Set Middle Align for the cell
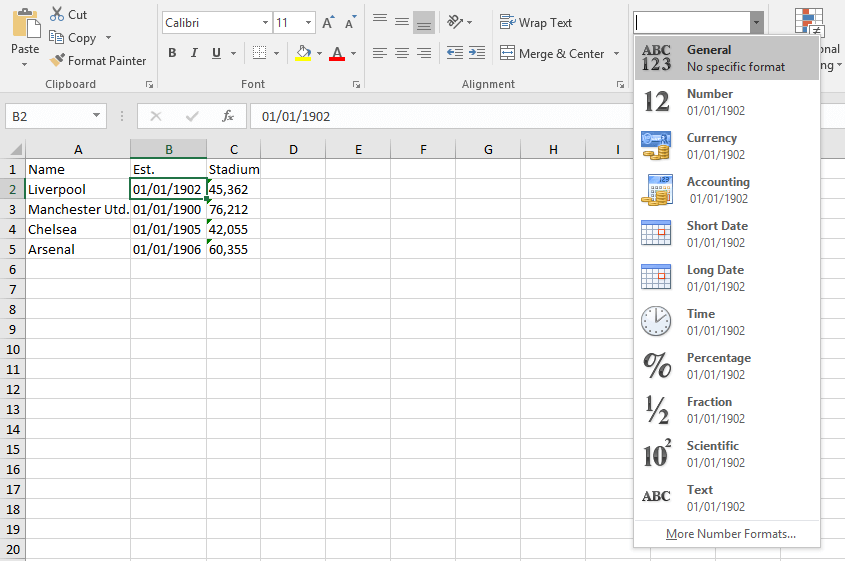This screenshot has height=561, width=845. 402,22
